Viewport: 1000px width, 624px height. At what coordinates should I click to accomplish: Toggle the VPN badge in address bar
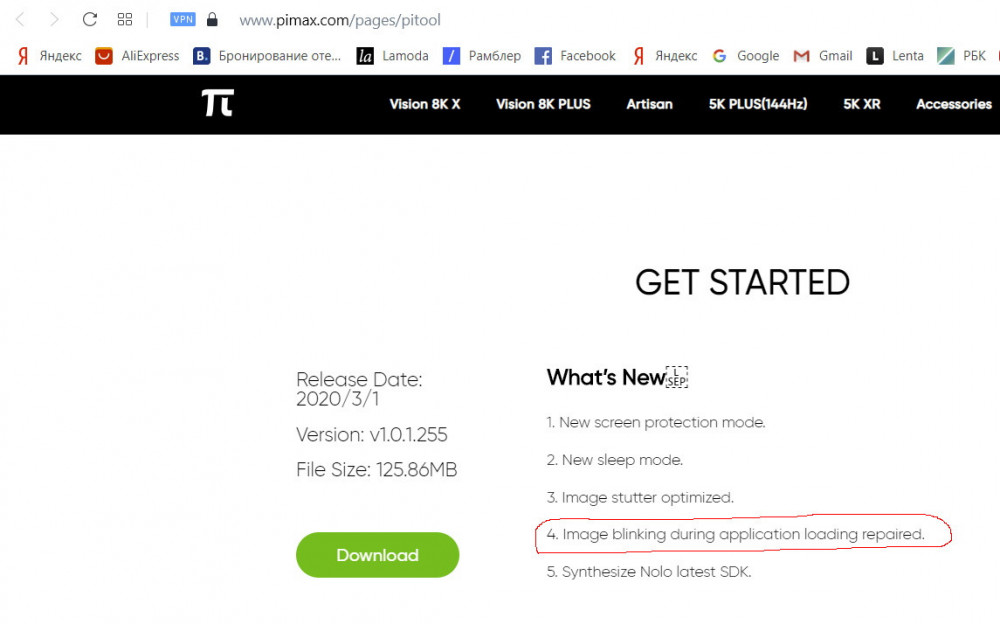pyautogui.click(x=183, y=19)
